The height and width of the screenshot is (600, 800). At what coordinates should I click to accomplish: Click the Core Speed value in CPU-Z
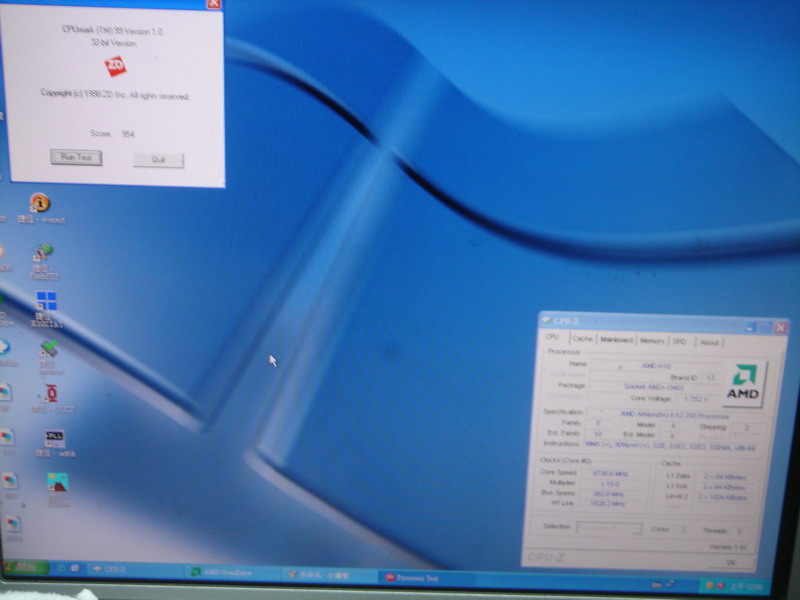610,473
